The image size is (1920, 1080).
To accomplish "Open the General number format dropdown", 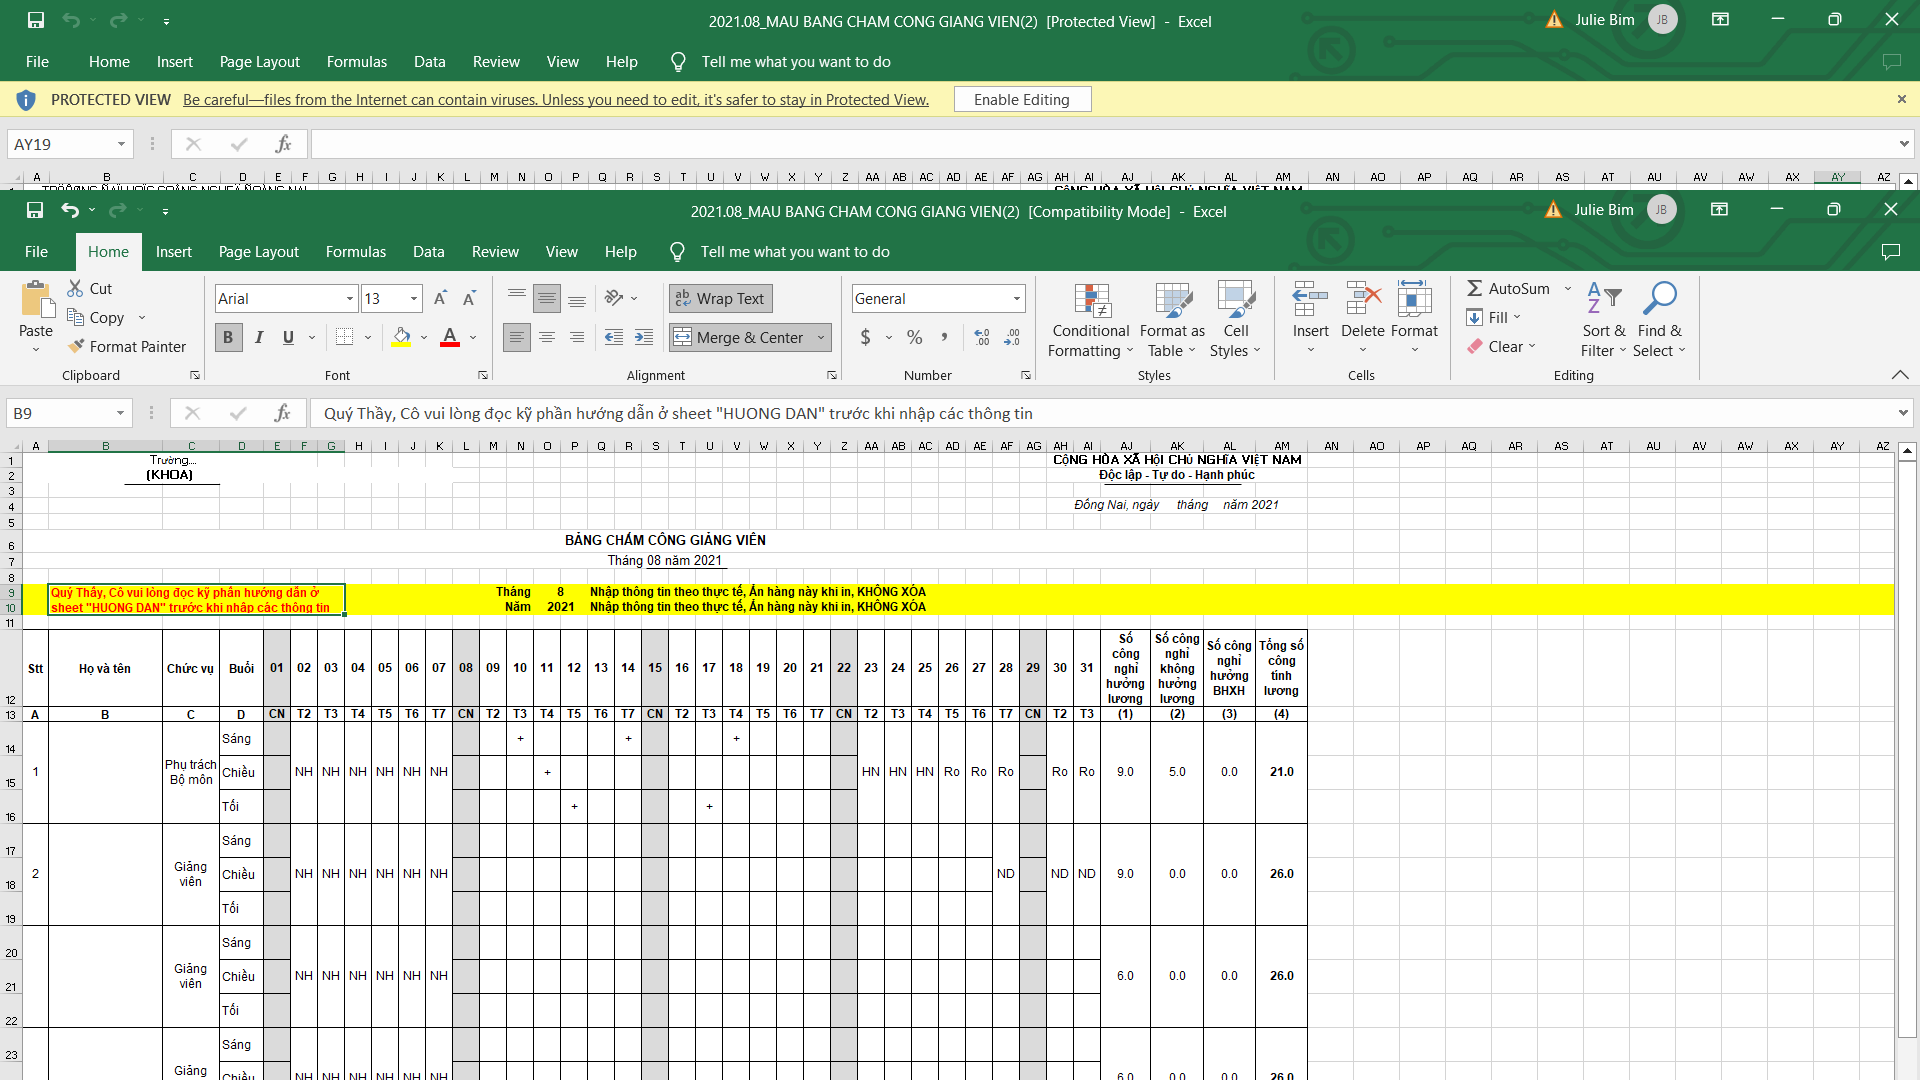I will tap(1017, 298).
